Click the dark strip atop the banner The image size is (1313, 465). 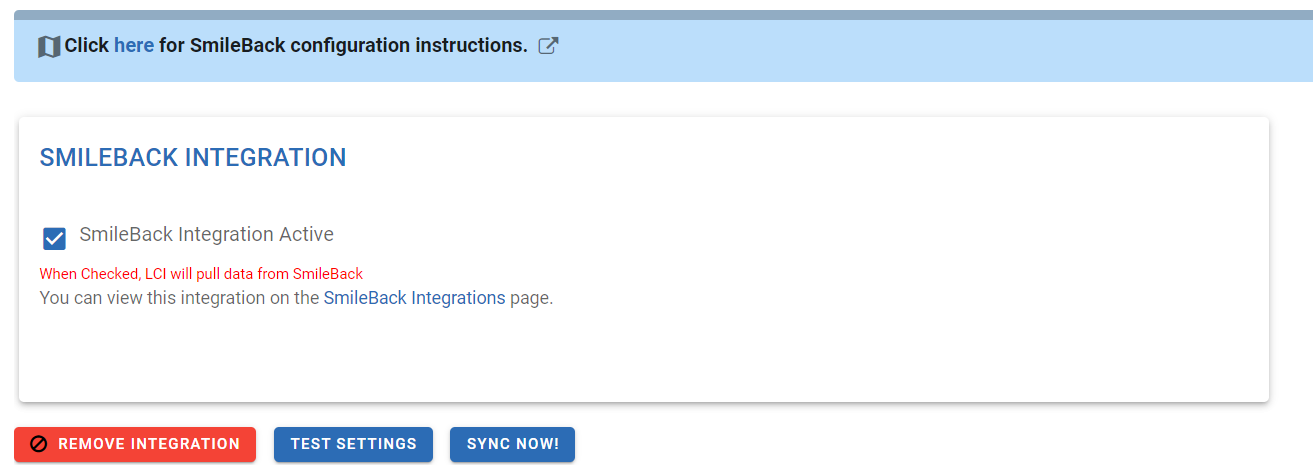coord(663,15)
